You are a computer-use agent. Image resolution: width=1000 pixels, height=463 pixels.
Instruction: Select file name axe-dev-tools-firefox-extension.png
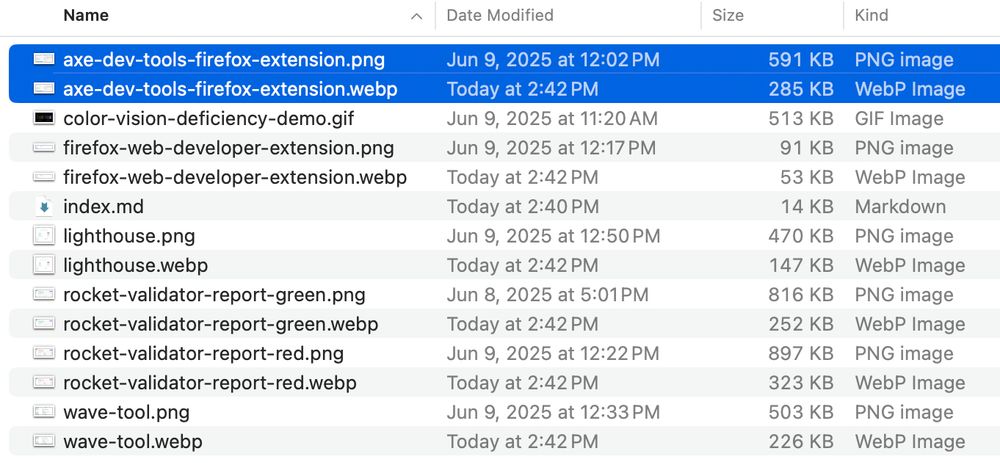point(224,59)
